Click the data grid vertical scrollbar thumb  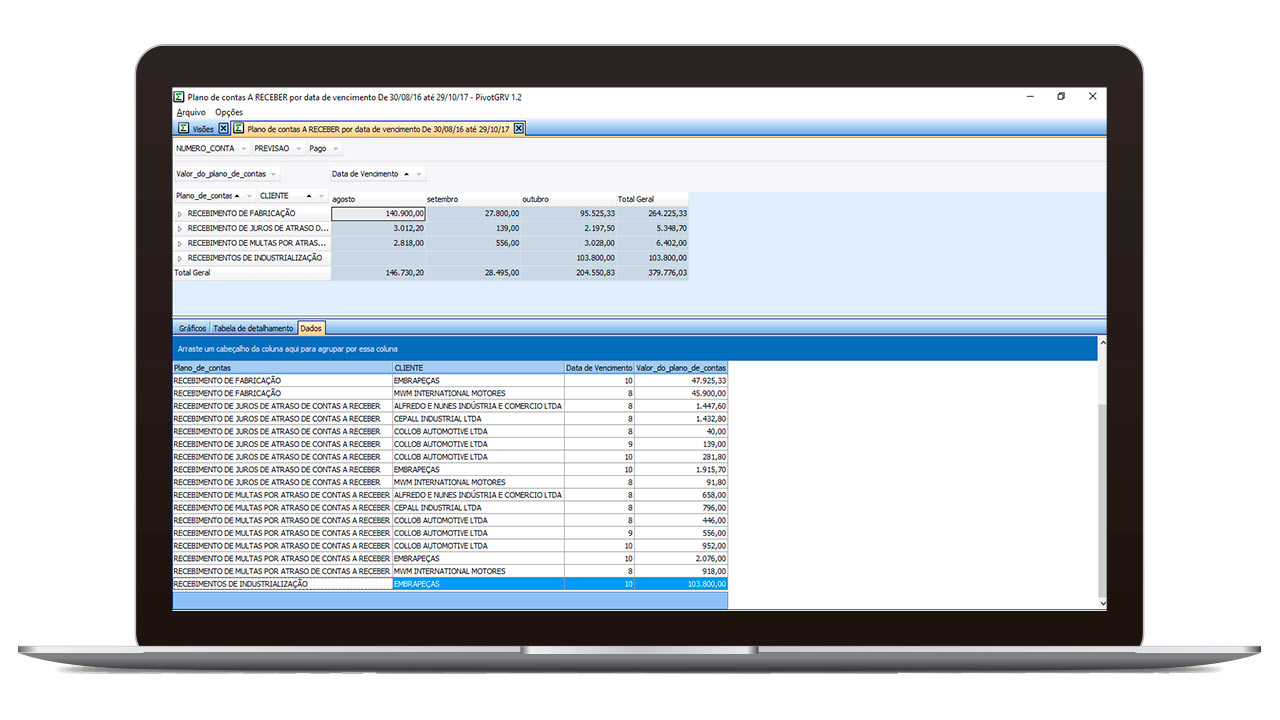1102,500
